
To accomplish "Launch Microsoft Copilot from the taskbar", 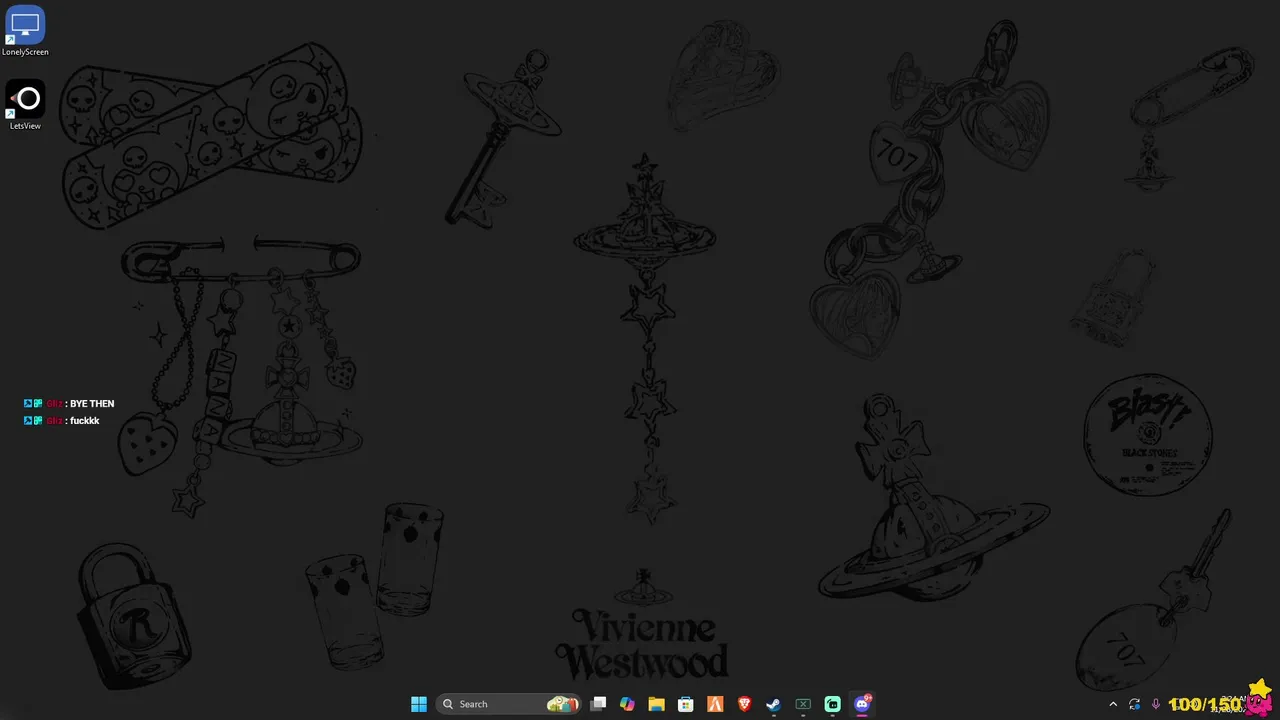I will click(627, 704).
